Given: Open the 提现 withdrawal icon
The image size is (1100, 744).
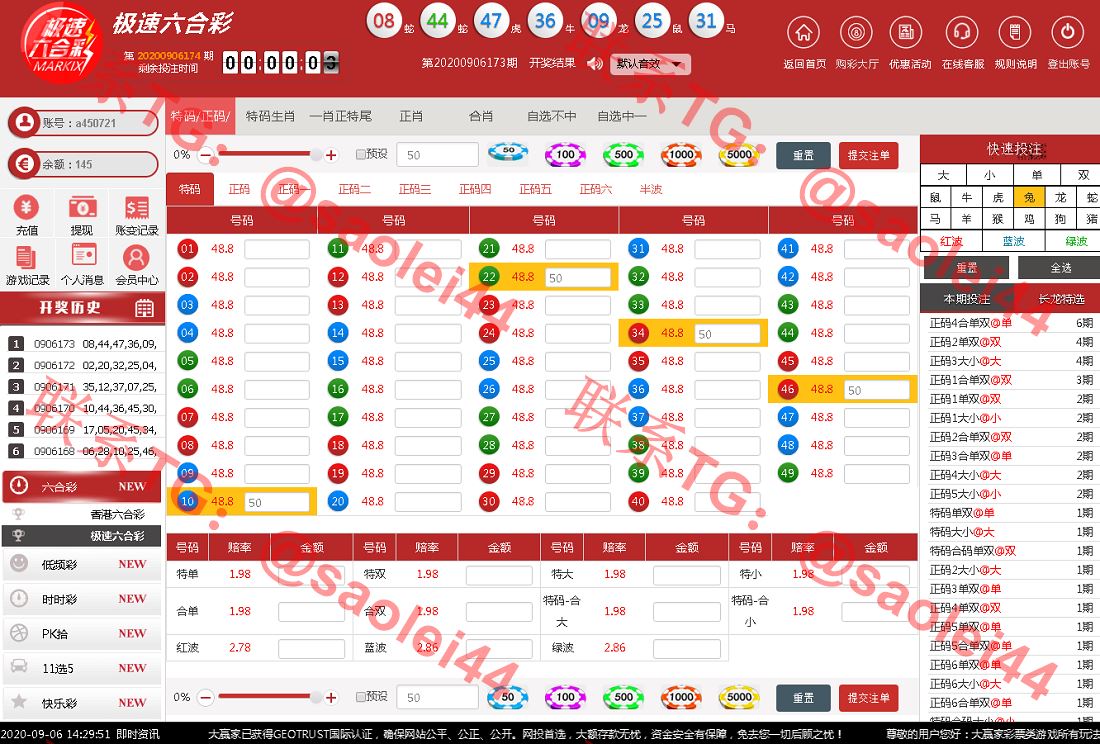Looking at the screenshot, I should (82, 208).
